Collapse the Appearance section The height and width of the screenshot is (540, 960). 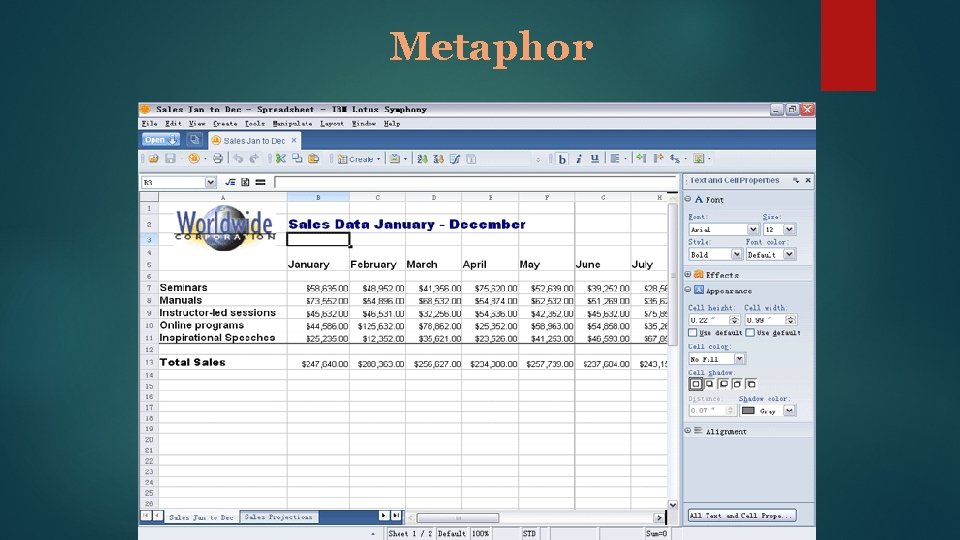point(688,290)
